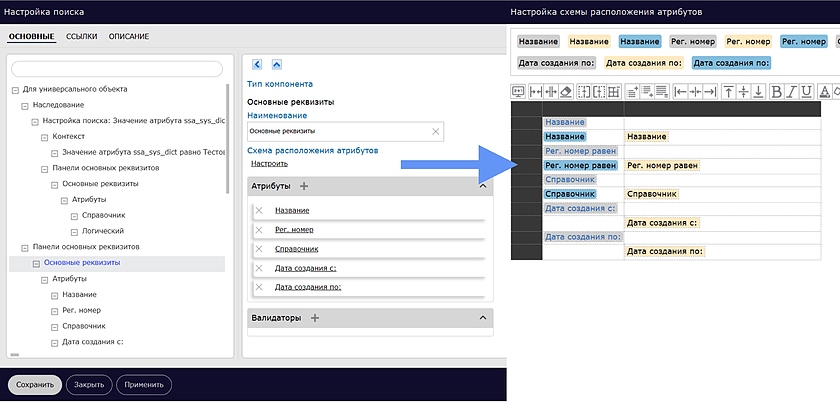Apply italic formatting in schema toolbar
Screen dimensions: 840x402
[x=793, y=91]
